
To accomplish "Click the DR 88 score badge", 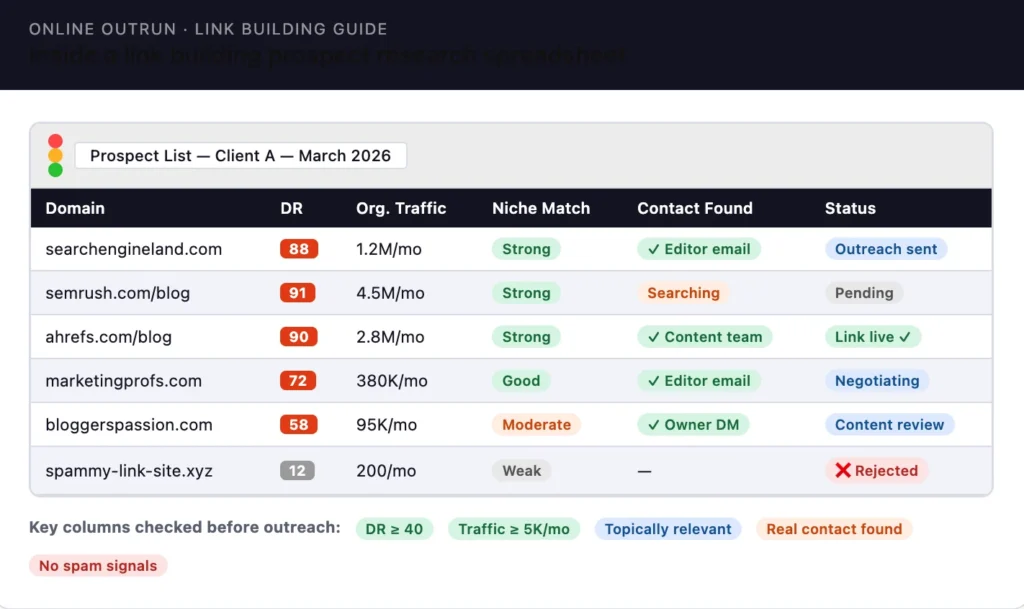I will (x=299, y=249).
